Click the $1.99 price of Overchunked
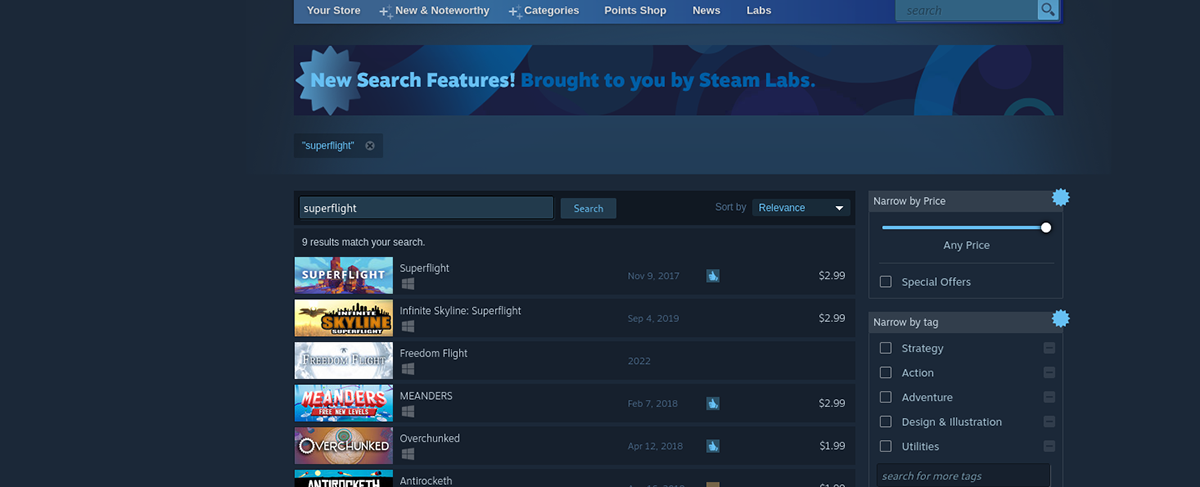Image resolution: width=1200 pixels, height=487 pixels. 832,446
